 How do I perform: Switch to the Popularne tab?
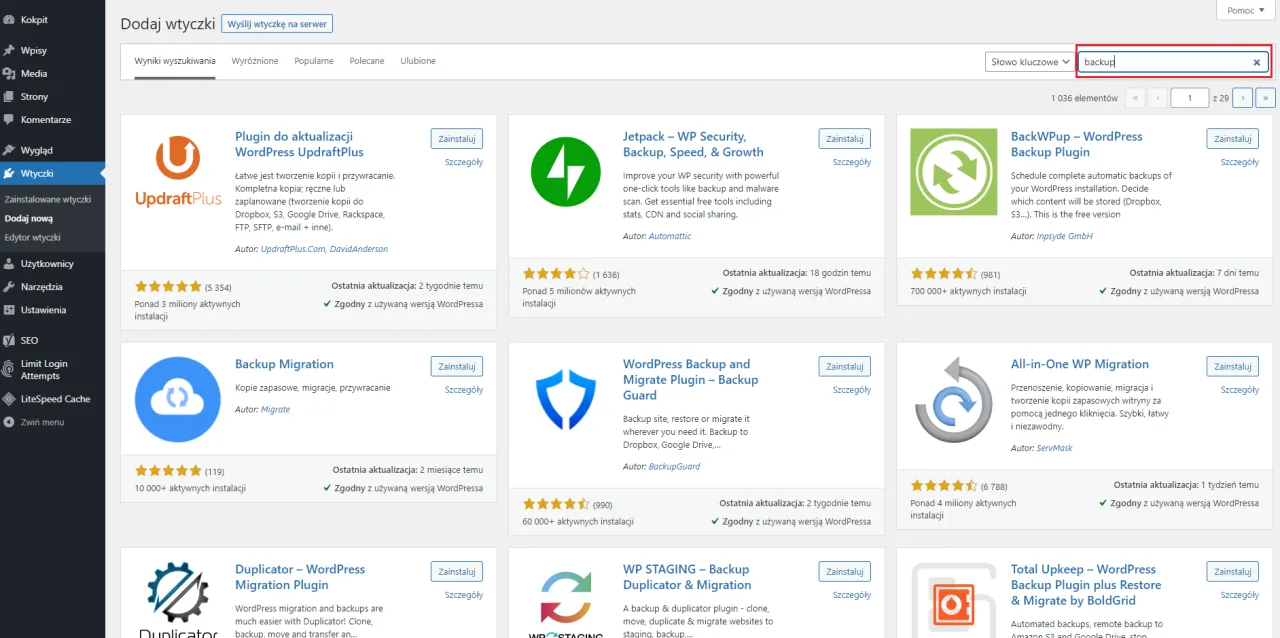[313, 60]
